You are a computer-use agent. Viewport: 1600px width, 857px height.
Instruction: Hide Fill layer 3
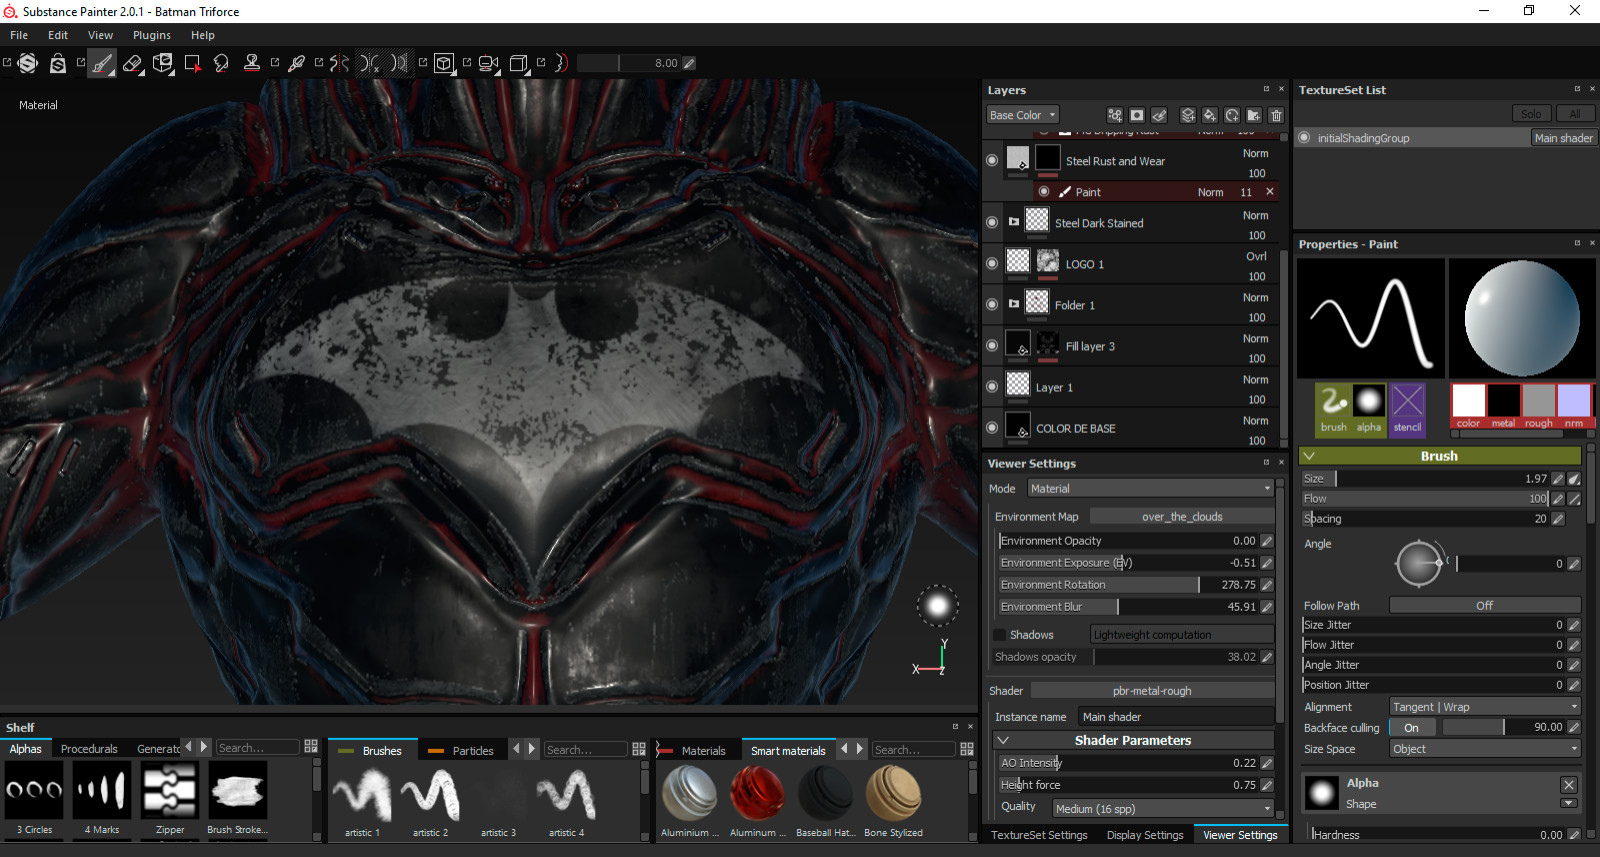[x=992, y=345]
